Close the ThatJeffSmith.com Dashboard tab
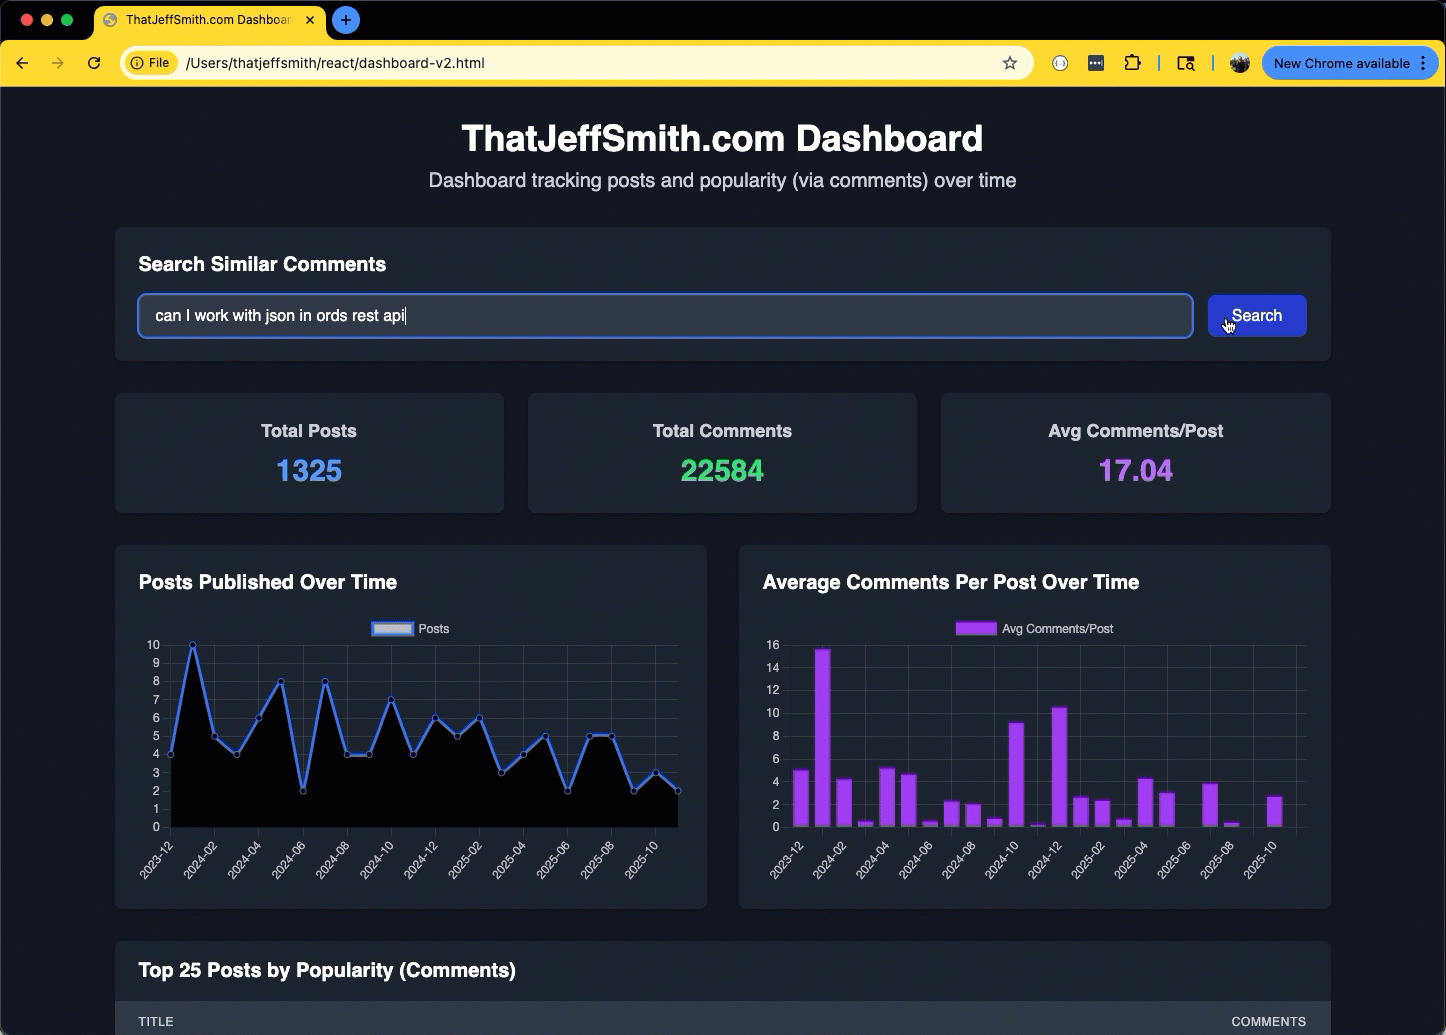The width and height of the screenshot is (1446, 1035). click(310, 20)
